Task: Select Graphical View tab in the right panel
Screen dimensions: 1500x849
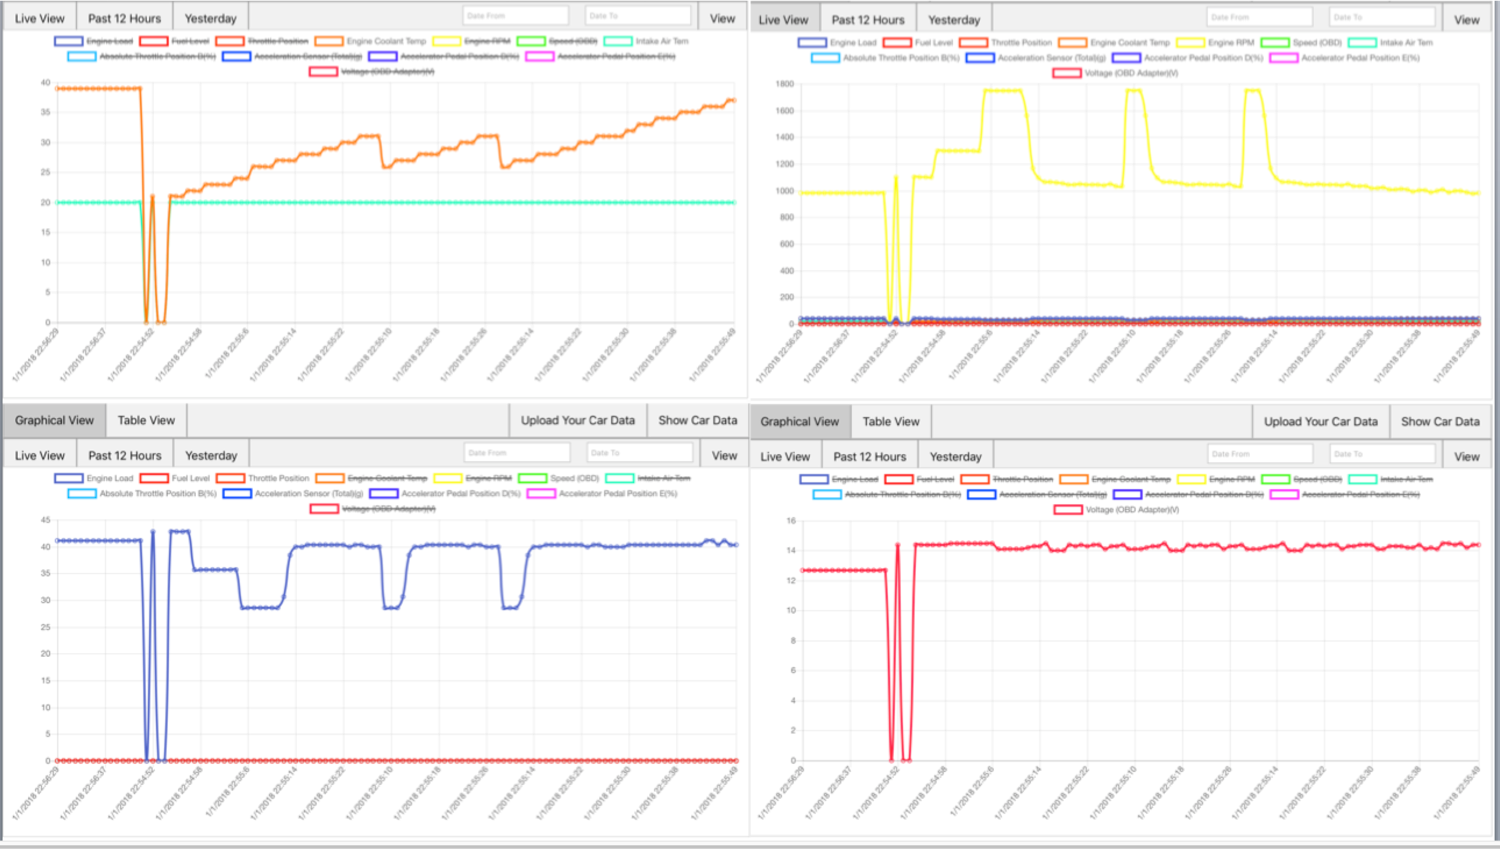Action: pos(799,422)
